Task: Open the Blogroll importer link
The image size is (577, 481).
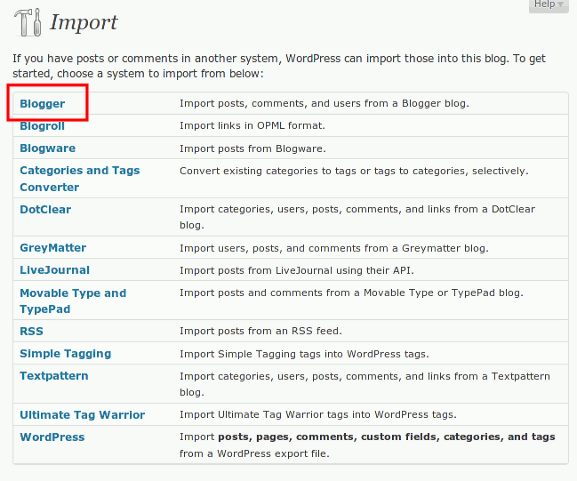Action: coord(42,126)
